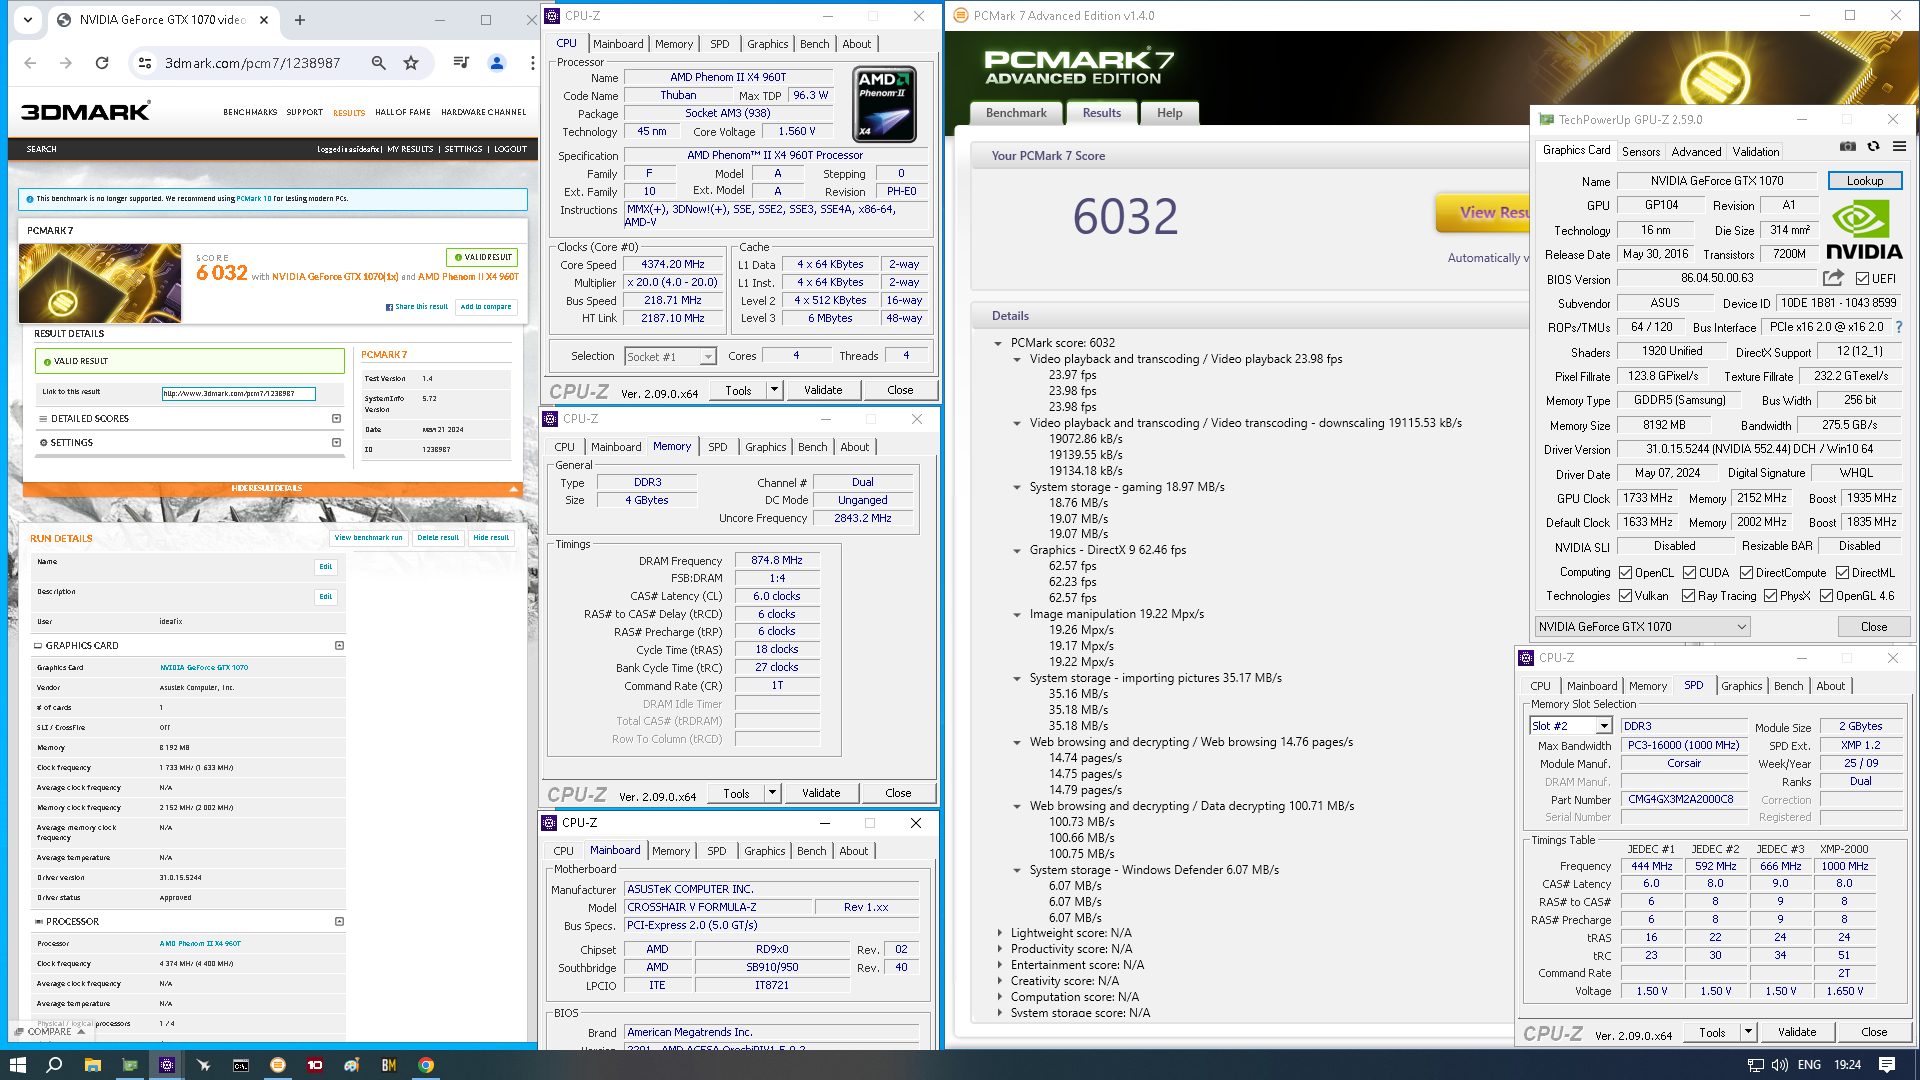Click the Delete result button
This screenshot has width=1920, height=1080.
[x=438, y=538]
